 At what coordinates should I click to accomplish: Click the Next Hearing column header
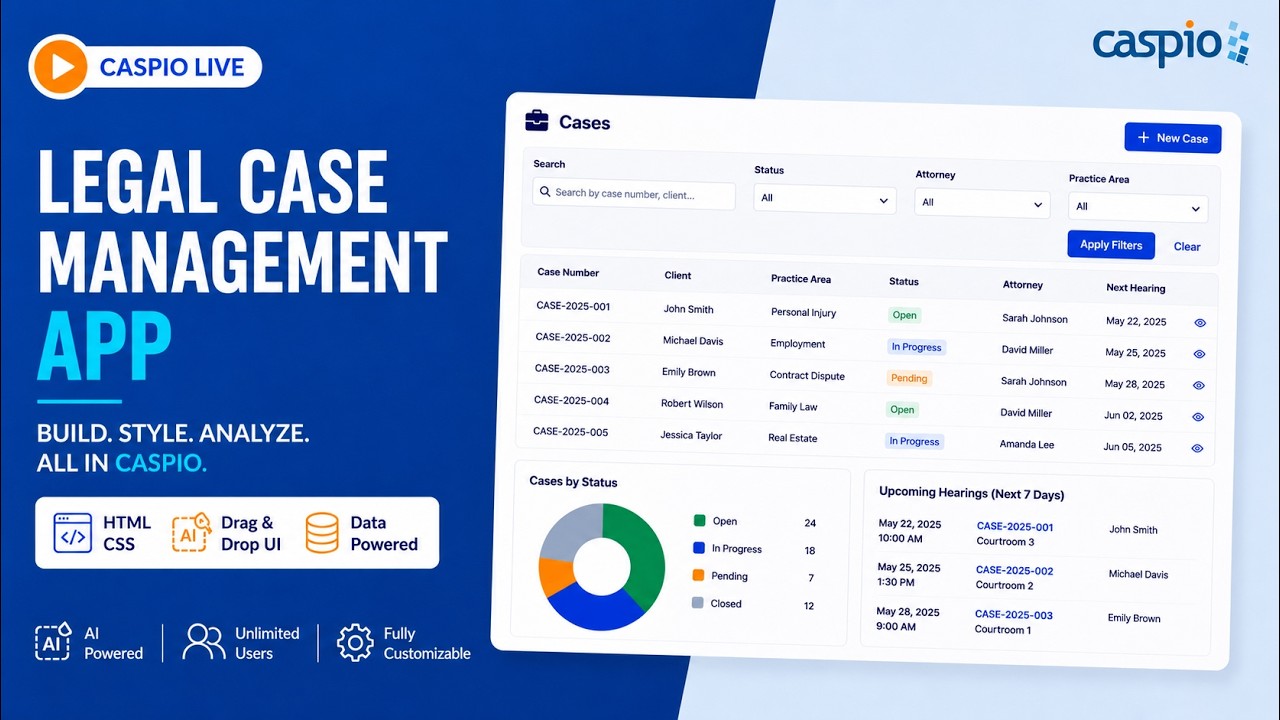pyautogui.click(x=1136, y=288)
